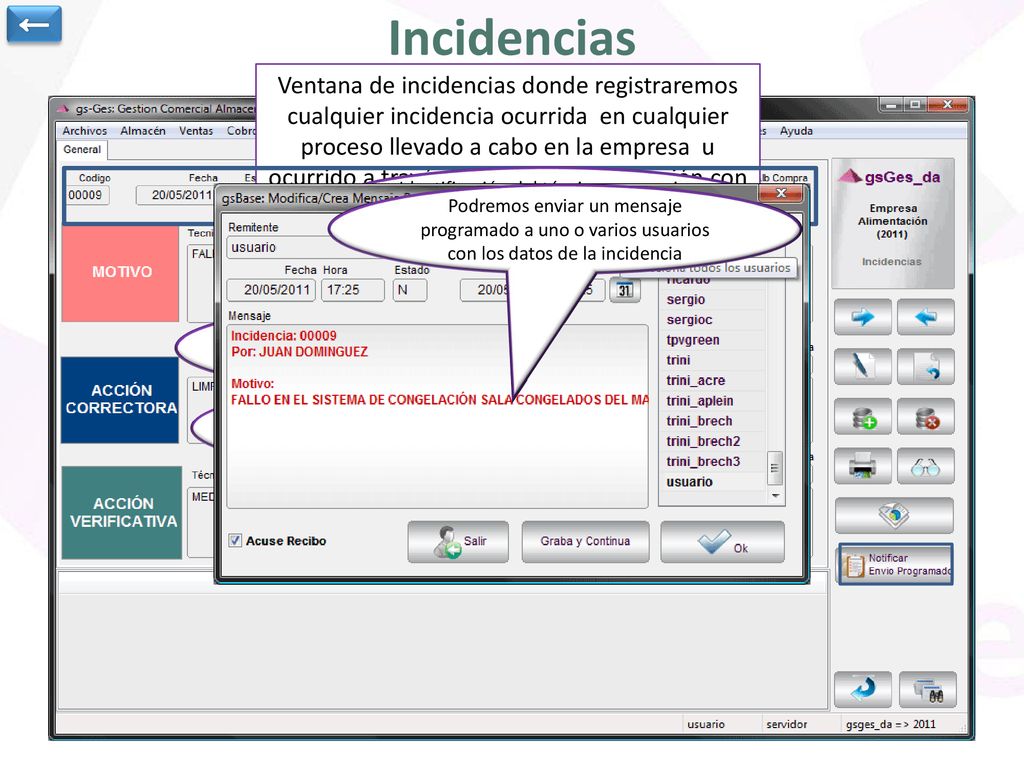Delete record with database red X icon
This screenshot has width=1024, height=768.
click(x=925, y=417)
